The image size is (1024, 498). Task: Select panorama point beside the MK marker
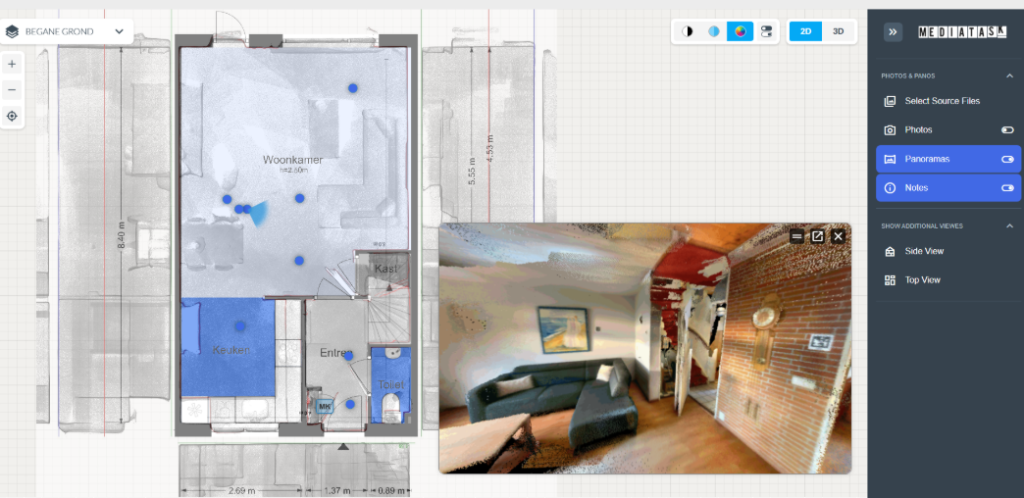pyautogui.click(x=350, y=405)
